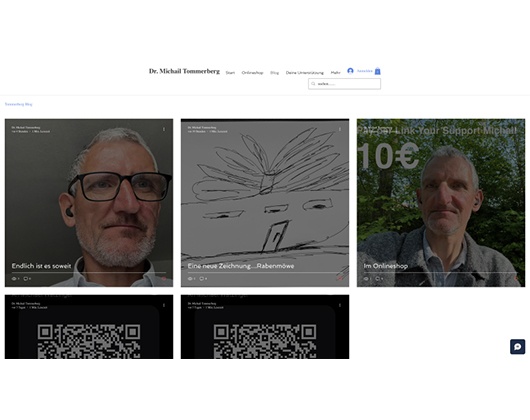Image resolution: width=530 pixels, height=420 pixels.
Task: Open more options on second QR code post
Action: (x=340, y=305)
